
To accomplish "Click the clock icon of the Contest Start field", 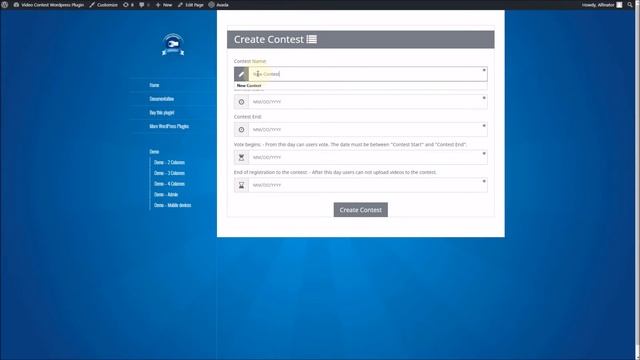I will pos(241,102).
